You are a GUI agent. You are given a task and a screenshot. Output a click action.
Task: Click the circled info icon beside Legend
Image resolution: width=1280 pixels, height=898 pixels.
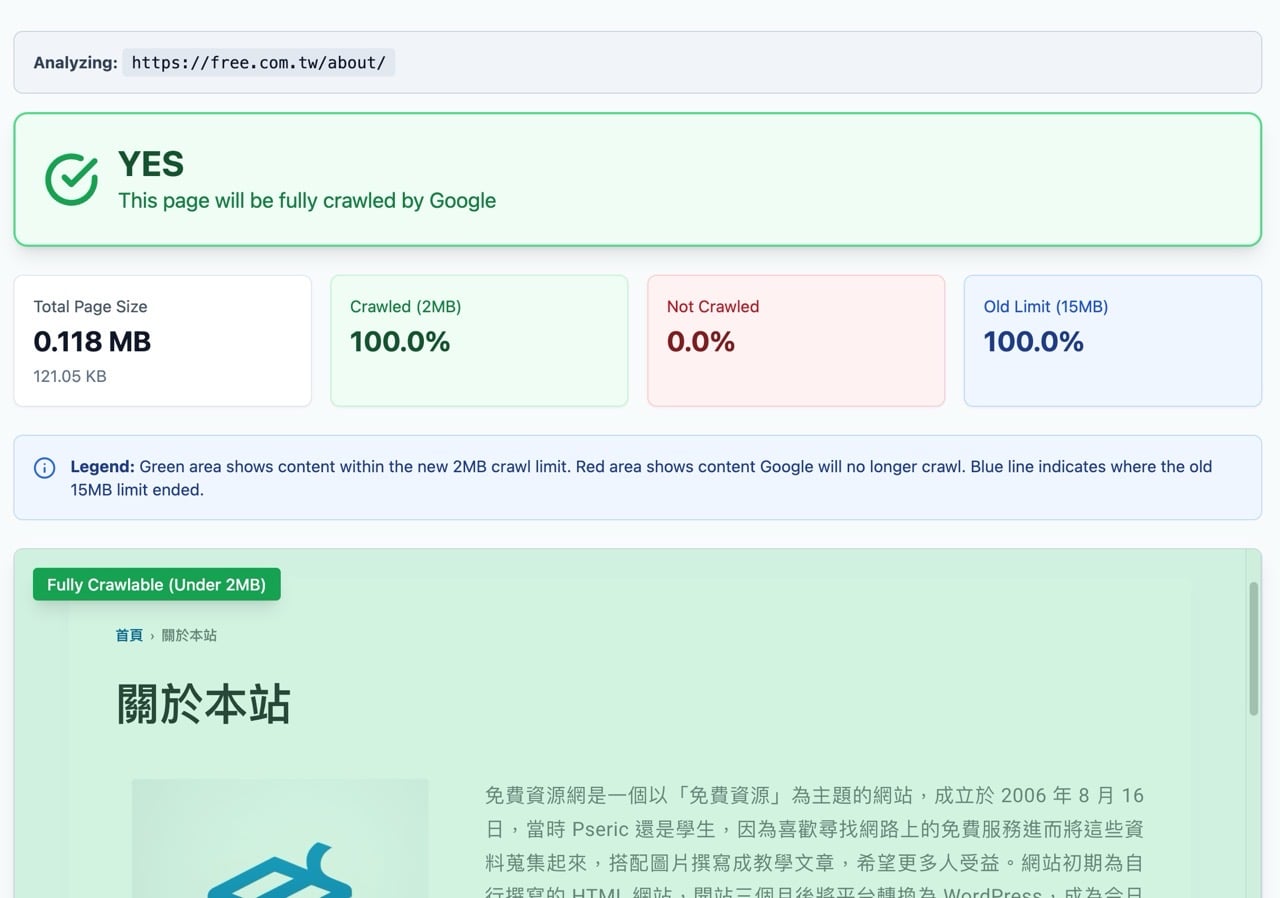(44, 467)
